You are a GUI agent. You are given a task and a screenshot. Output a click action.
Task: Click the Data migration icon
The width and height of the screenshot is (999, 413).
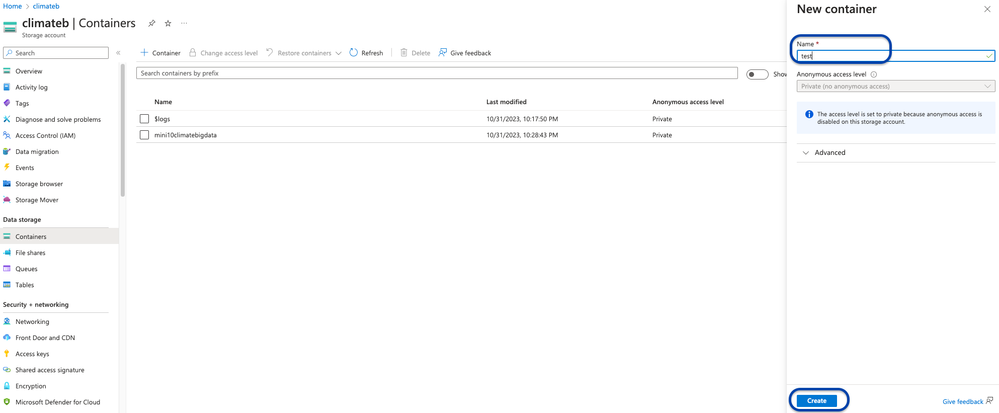pos(7,152)
